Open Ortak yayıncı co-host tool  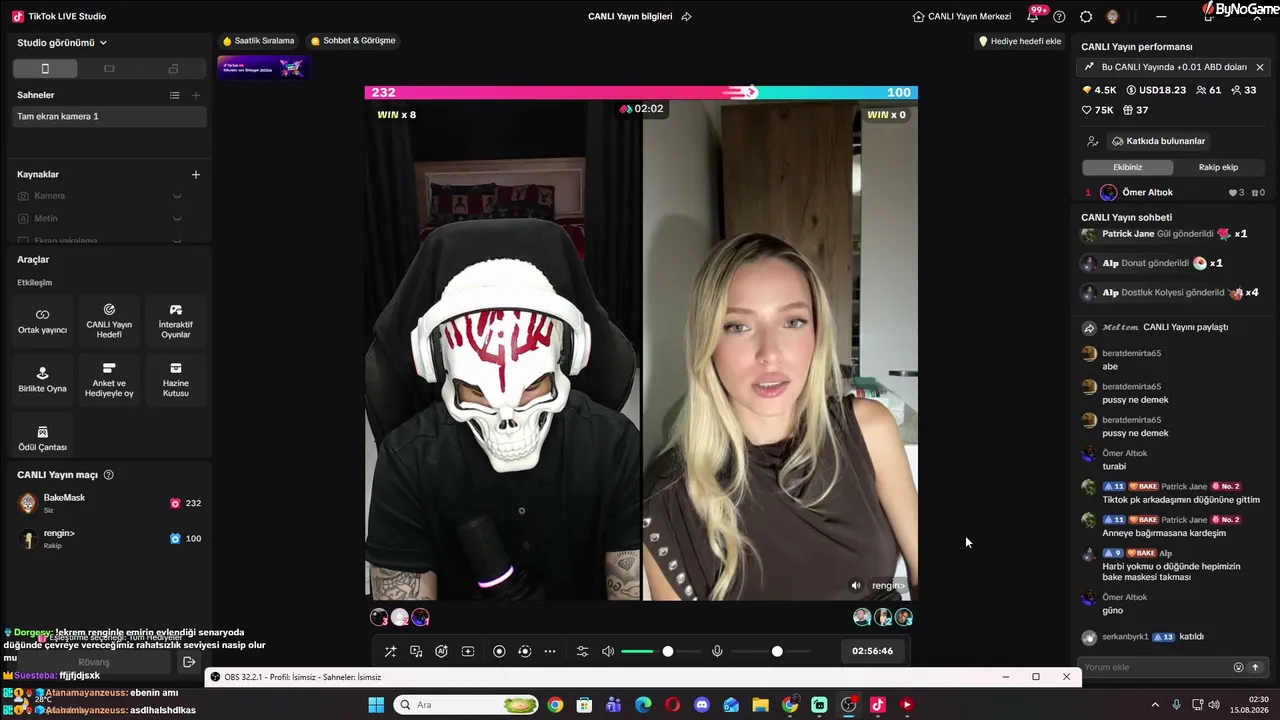tap(42, 321)
